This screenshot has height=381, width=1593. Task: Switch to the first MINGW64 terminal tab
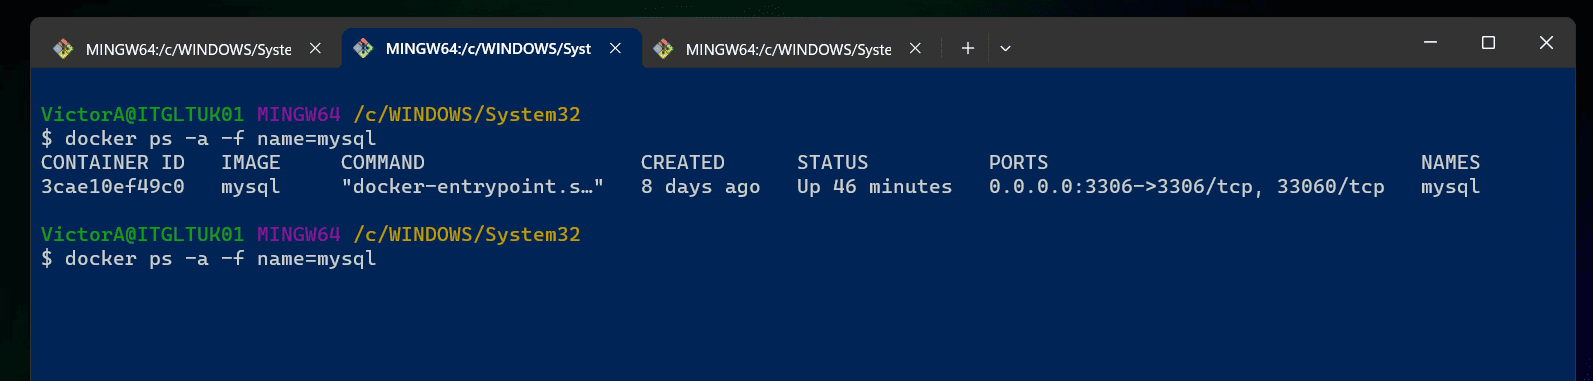[188, 48]
